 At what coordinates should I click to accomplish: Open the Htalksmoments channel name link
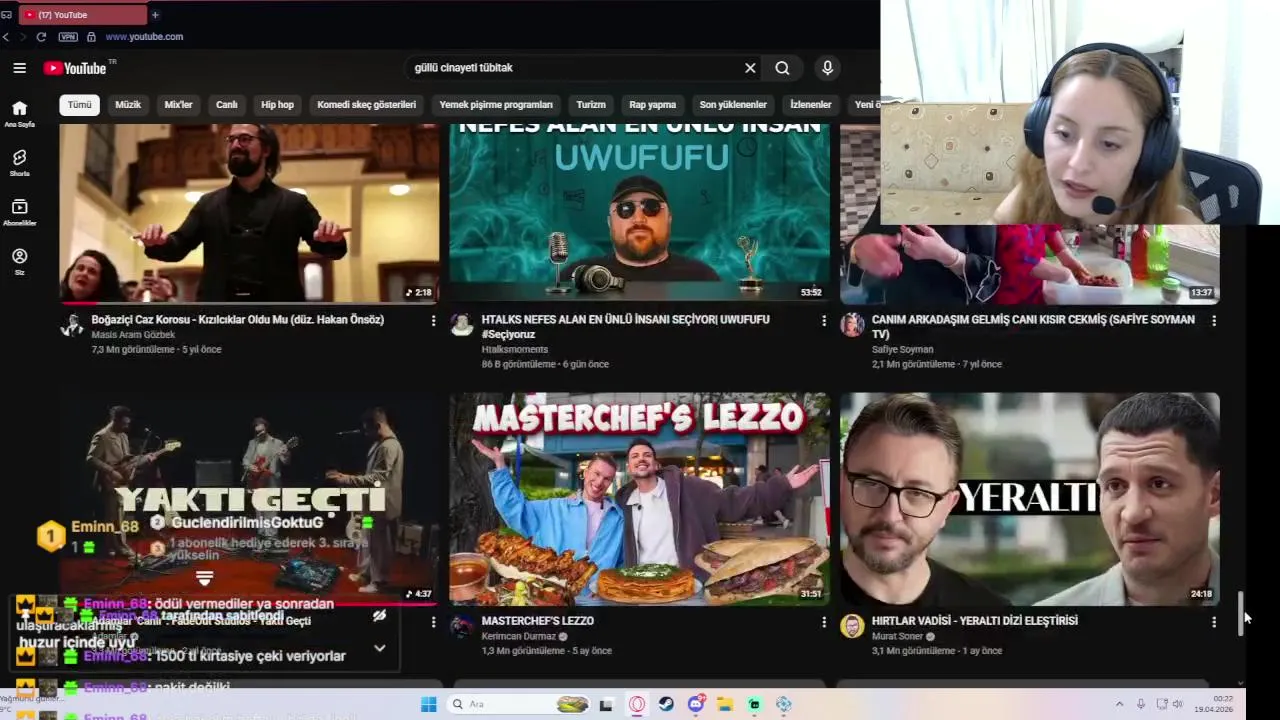pos(515,350)
